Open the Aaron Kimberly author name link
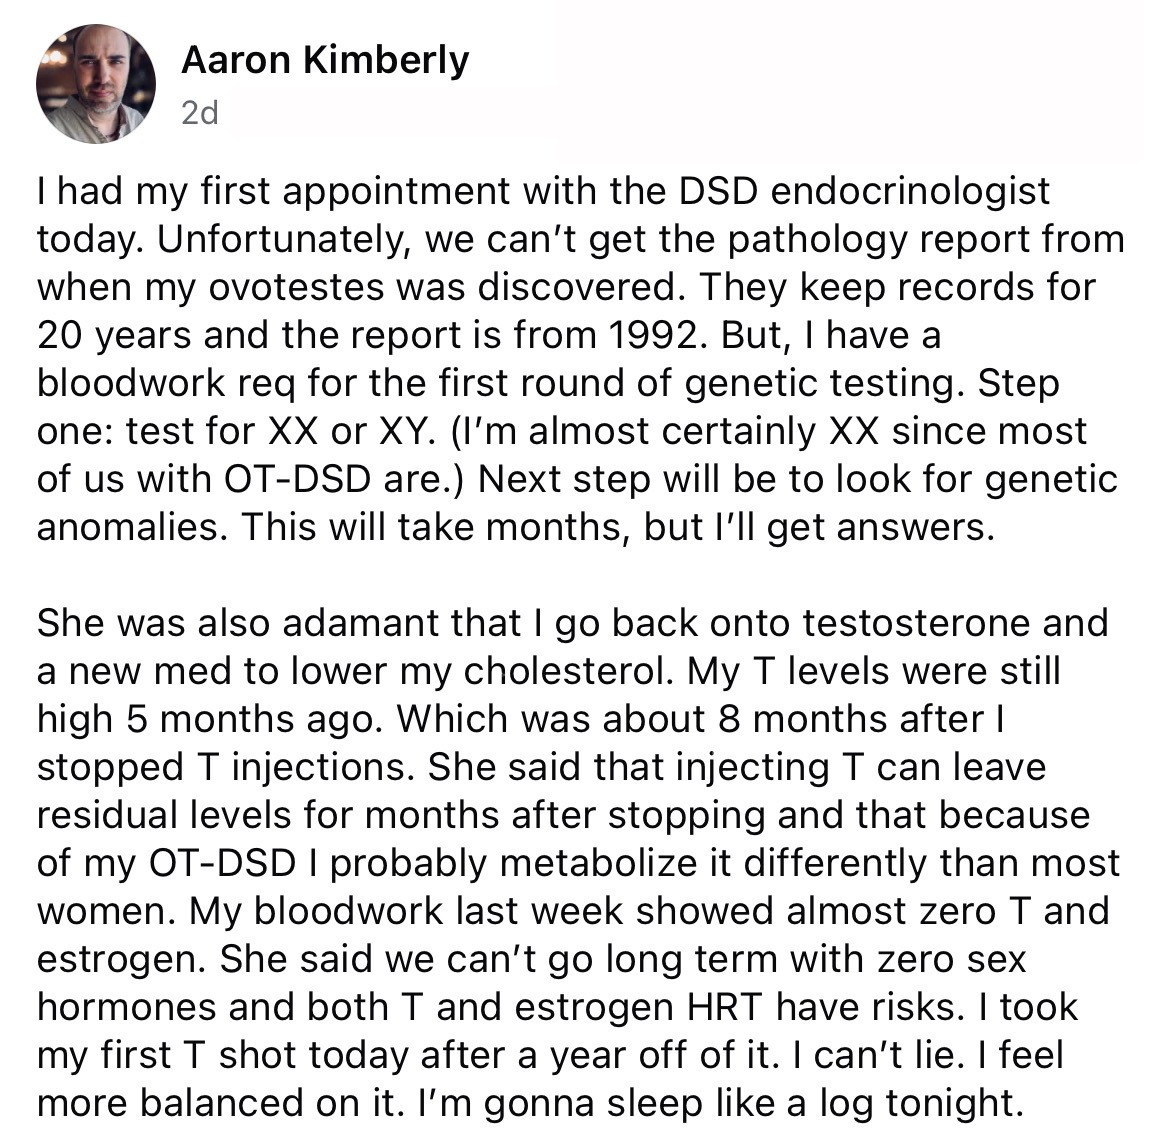Image resolution: width=1170 pixels, height=1145 pixels. [x=325, y=60]
